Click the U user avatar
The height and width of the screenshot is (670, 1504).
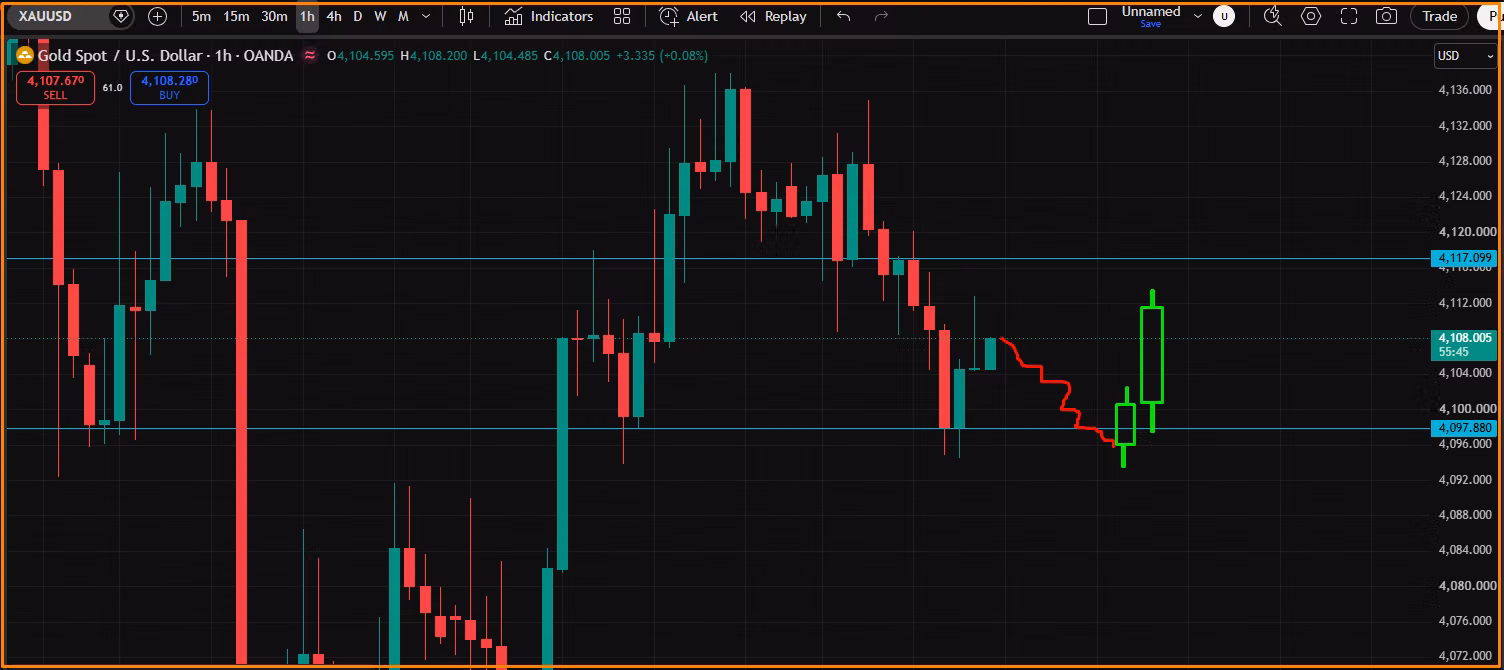pyautogui.click(x=1224, y=16)
